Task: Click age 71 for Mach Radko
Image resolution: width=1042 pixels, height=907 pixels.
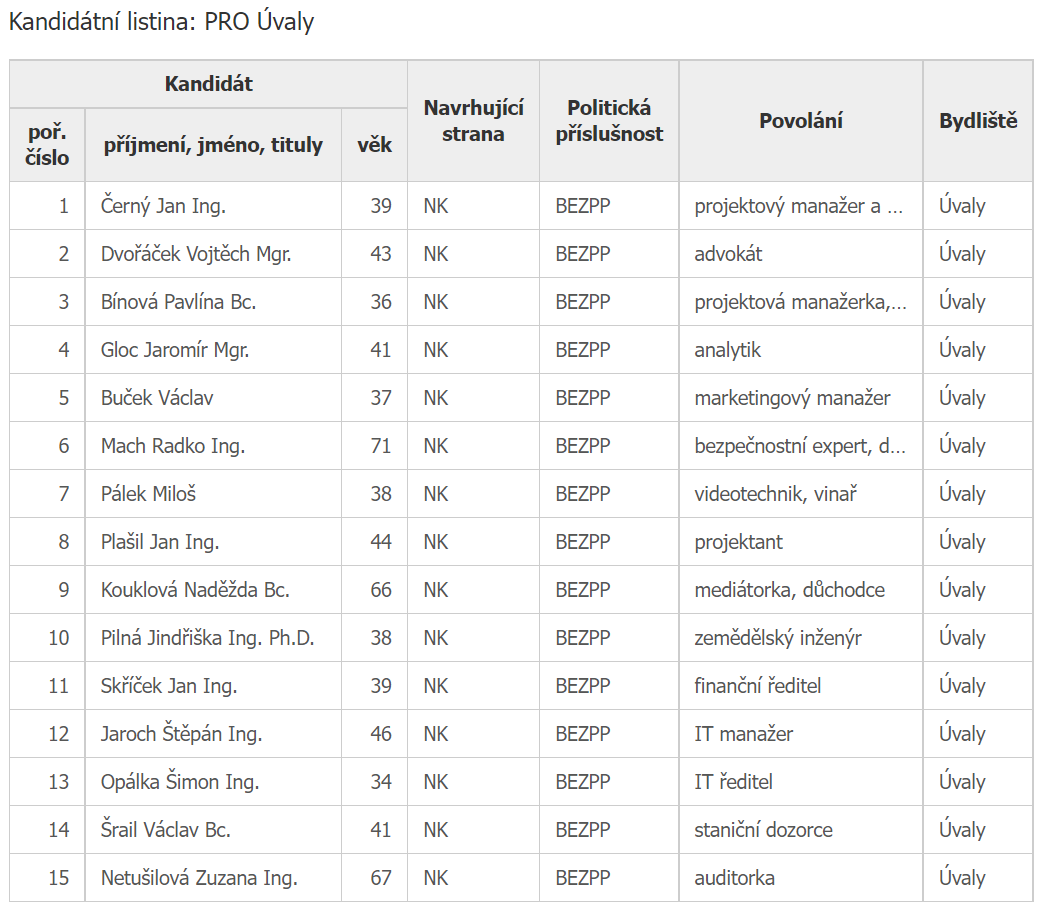Action: pos(381,446)
